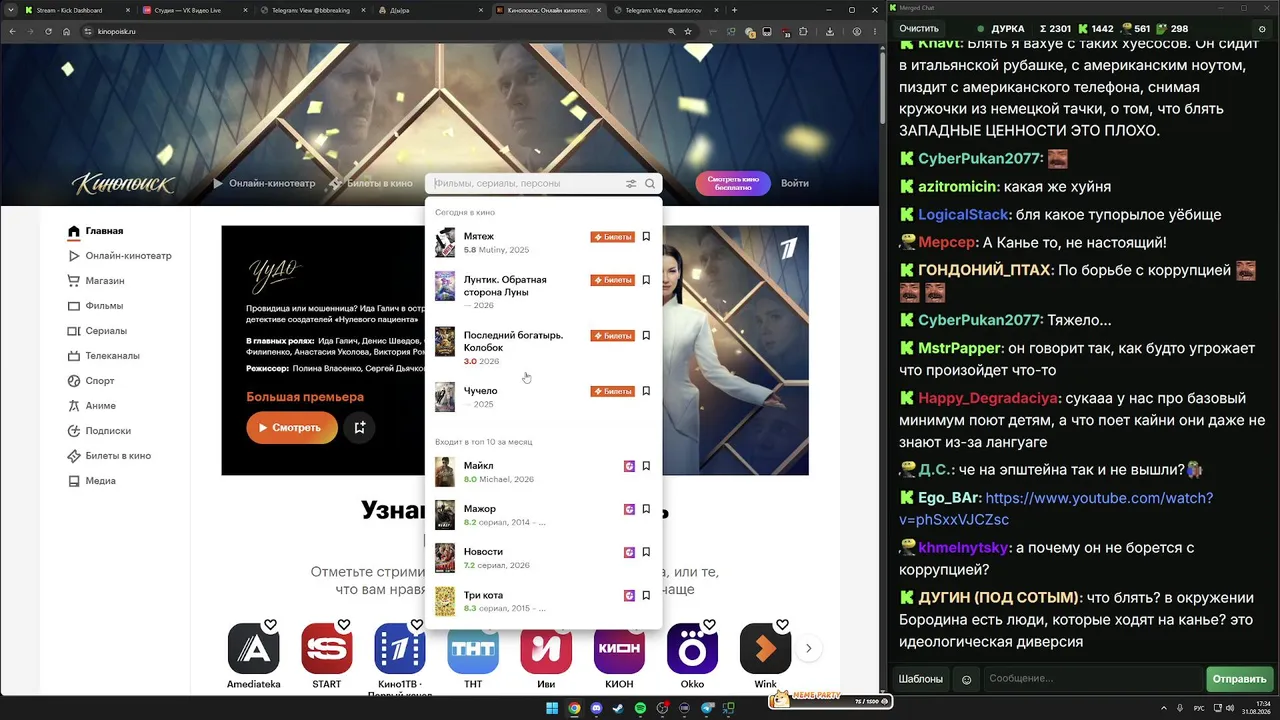This screenshot has width=1280, height=720.
Task: Open Онлайн-кинотеатр in top navigation
Action: tap(264, 184)
